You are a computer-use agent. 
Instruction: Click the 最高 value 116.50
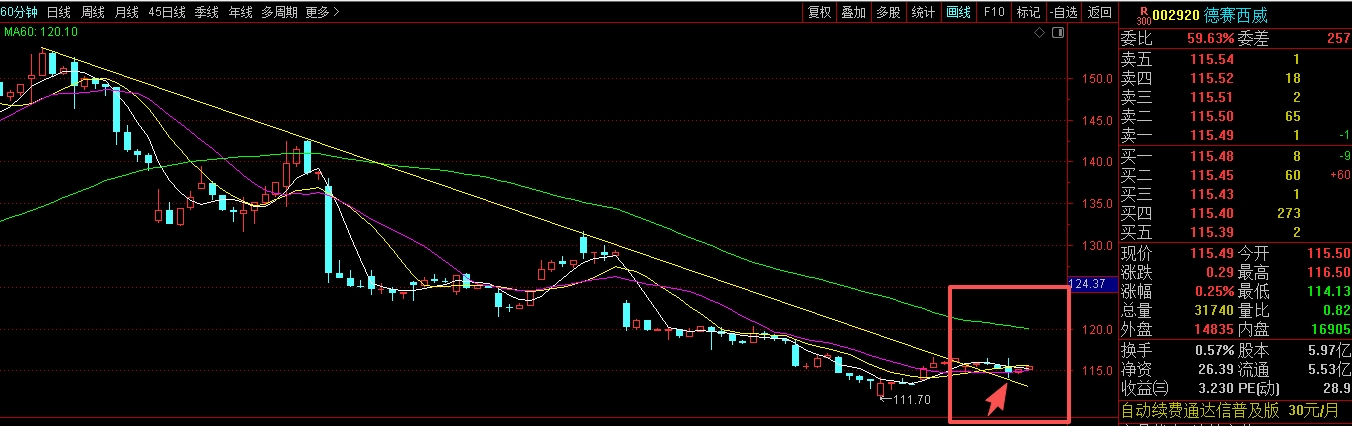[1329, 273]
